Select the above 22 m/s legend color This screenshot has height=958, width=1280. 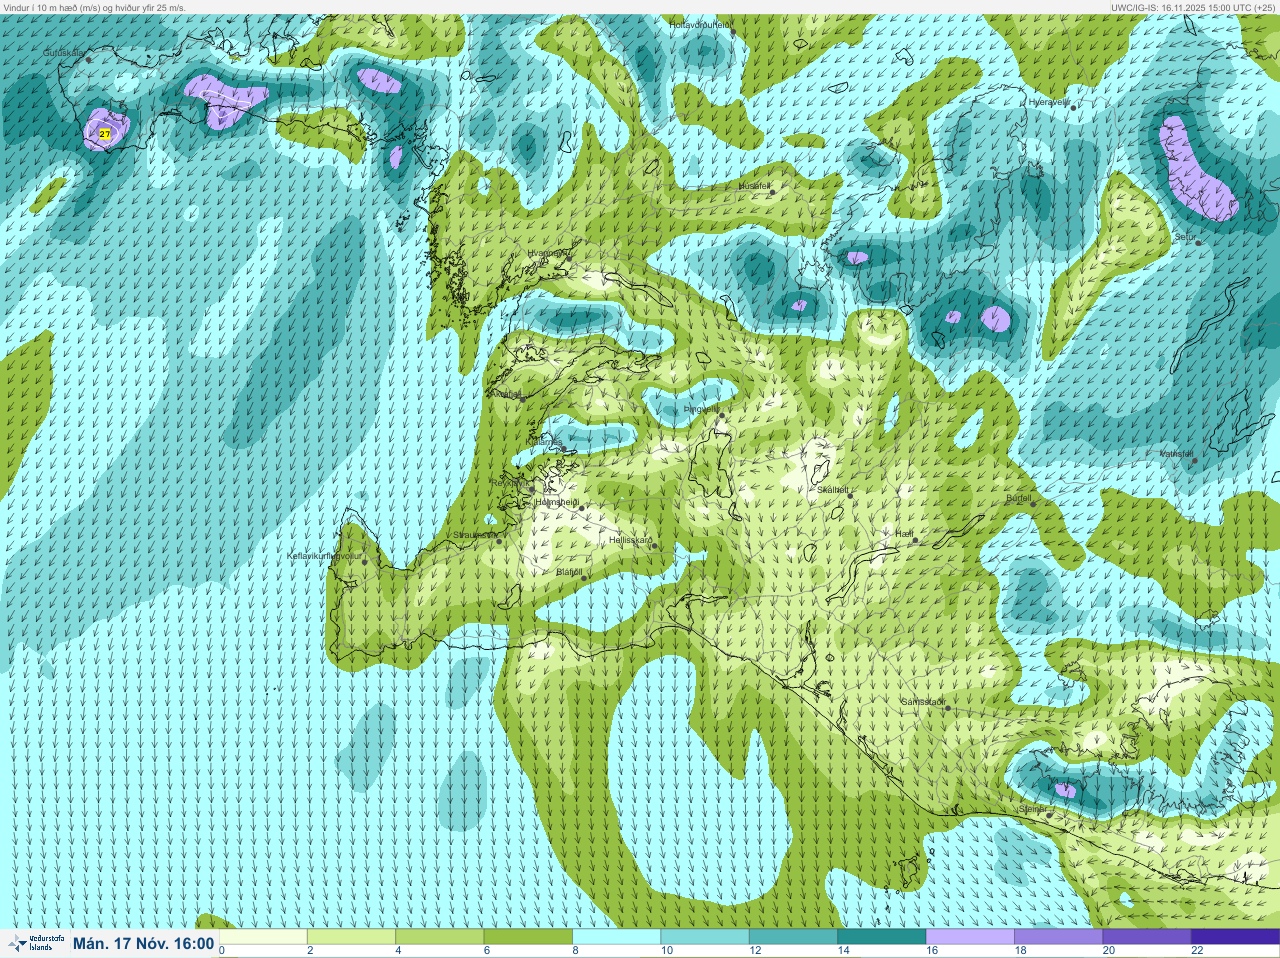click(1235, 937)
